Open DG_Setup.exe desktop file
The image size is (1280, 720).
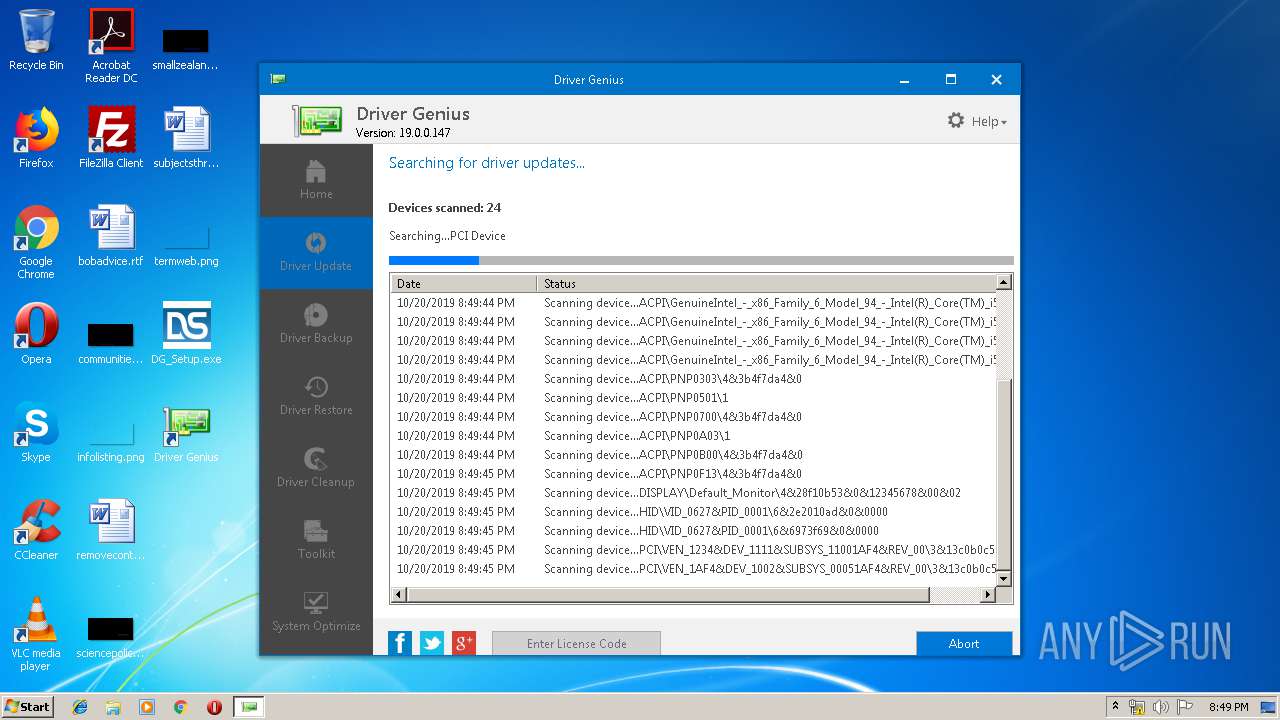coord(186,334)
